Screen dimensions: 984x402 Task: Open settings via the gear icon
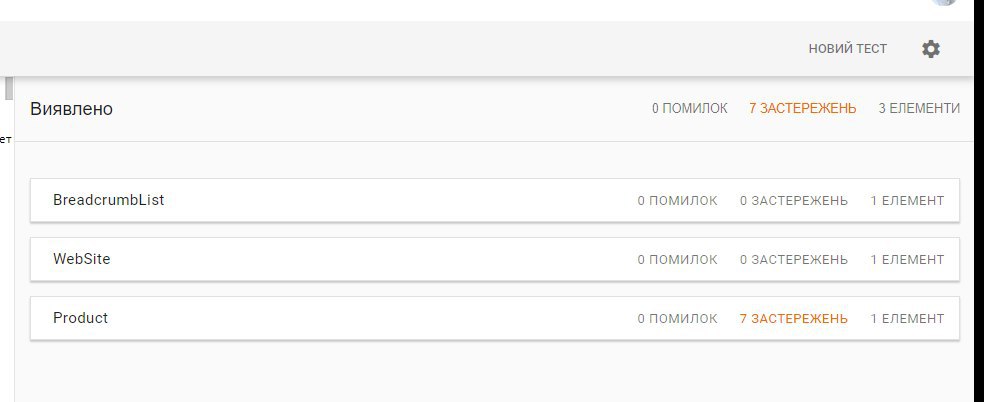pos(931,49)
